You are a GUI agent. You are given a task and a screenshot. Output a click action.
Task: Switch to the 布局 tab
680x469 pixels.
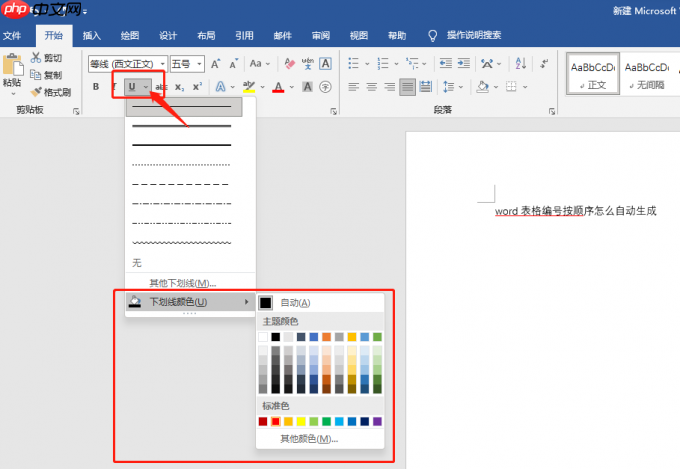click(x=206, y=36)
